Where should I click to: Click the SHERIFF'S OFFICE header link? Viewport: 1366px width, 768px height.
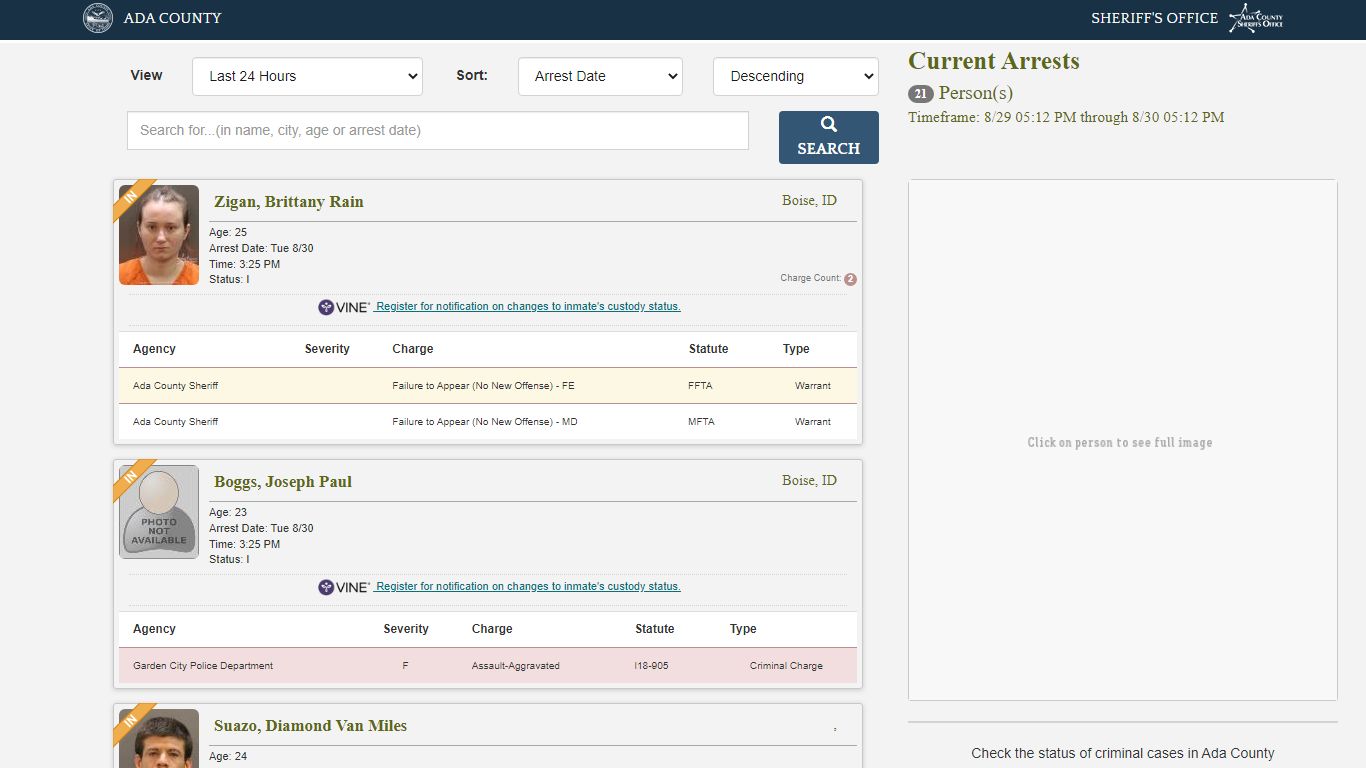(1154, 18)
